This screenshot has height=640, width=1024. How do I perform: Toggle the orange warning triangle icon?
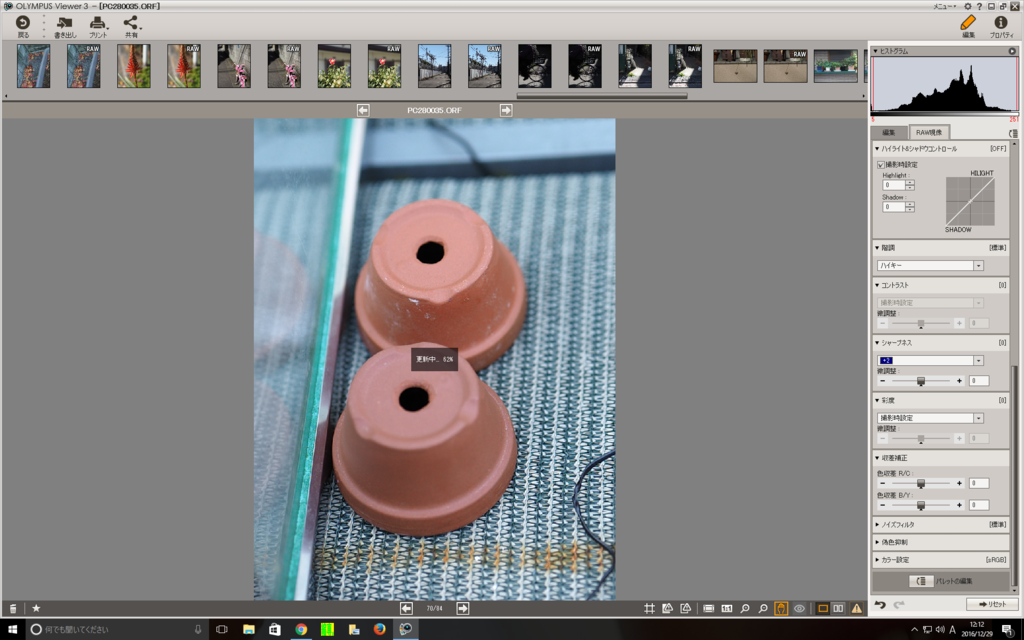click(x=857, y=608)
